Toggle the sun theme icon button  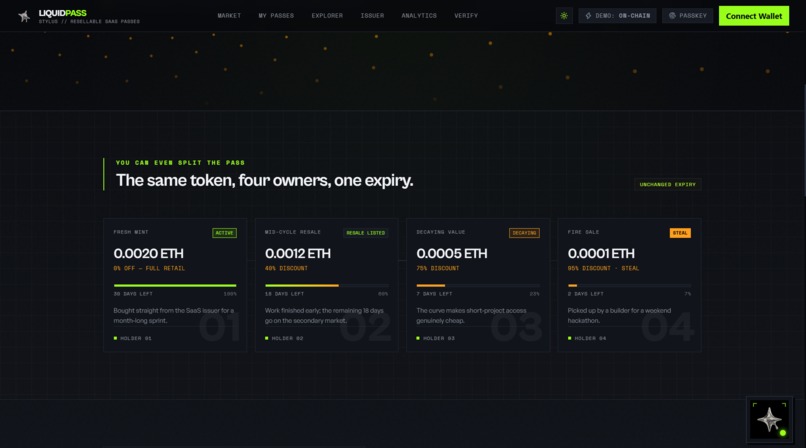564,16
